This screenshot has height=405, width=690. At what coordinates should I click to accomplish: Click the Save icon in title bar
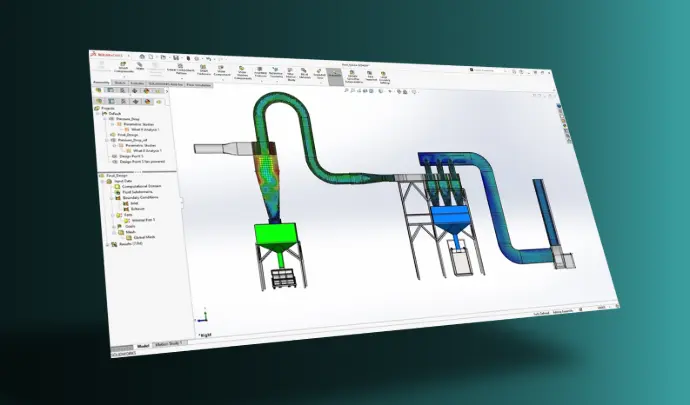pyautogui.click(x=176, y=58)
